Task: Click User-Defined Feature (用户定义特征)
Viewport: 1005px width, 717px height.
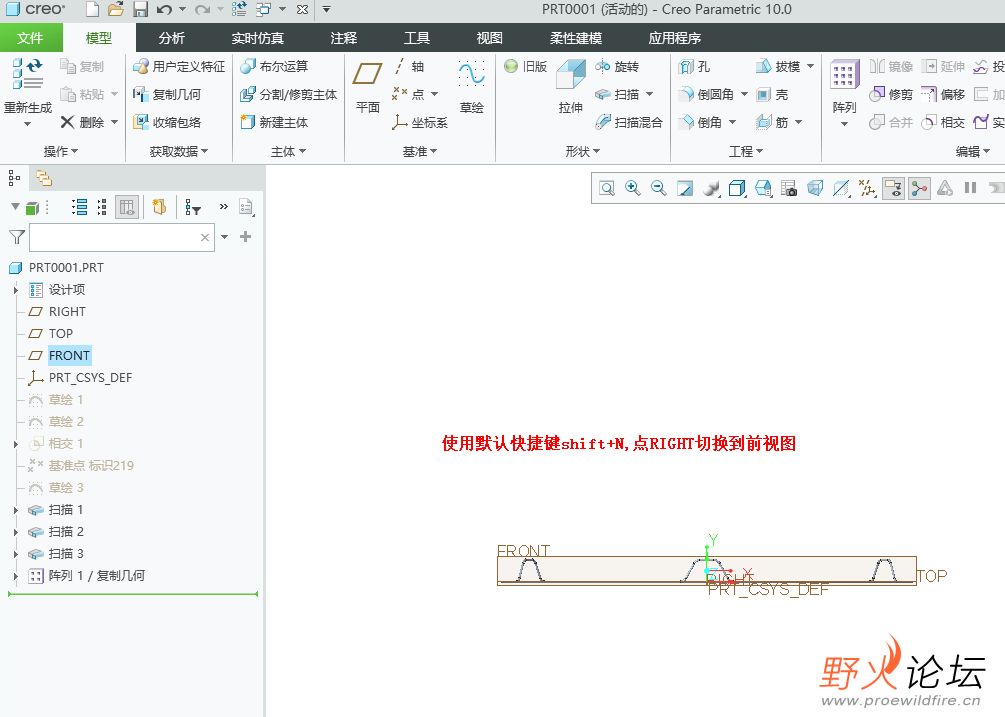Action: (179, 67)
